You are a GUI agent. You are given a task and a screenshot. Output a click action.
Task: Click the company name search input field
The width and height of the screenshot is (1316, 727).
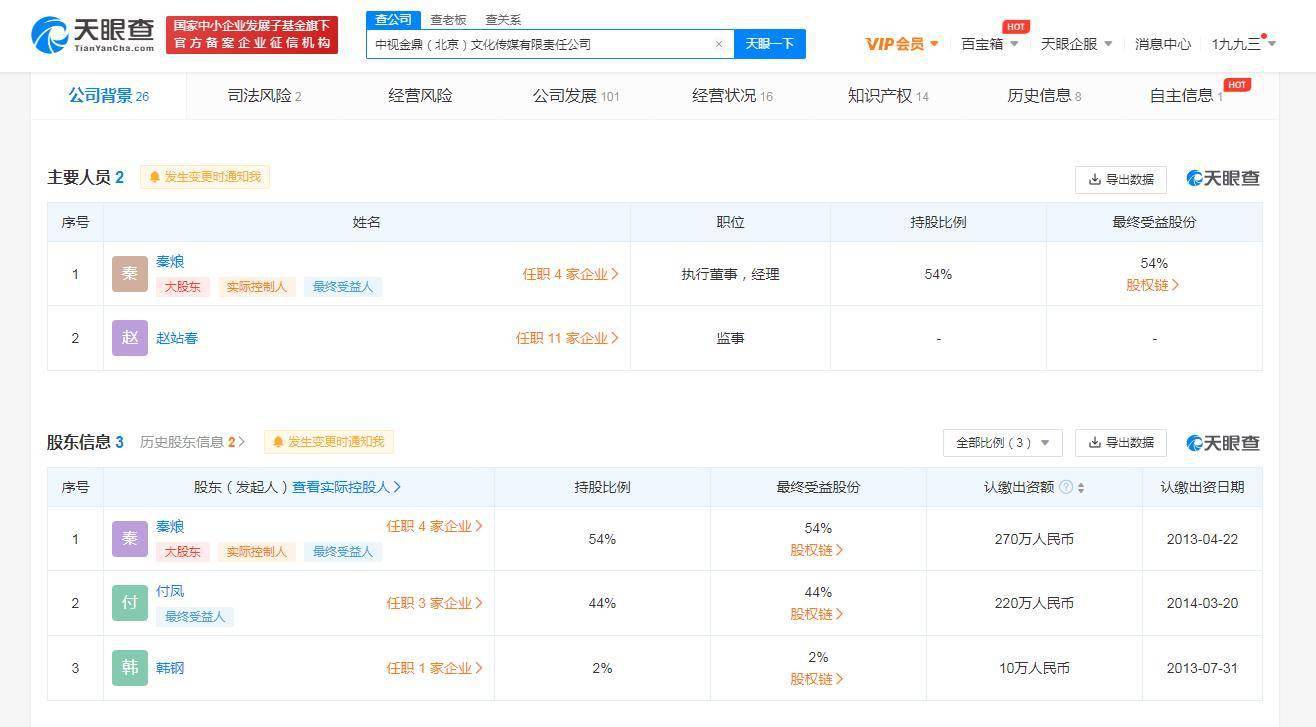coord(540,44)
